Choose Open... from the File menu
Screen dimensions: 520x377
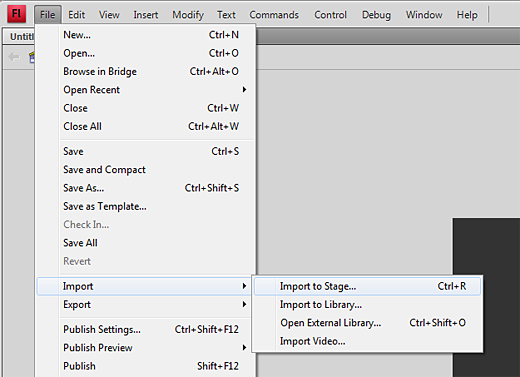146,53
